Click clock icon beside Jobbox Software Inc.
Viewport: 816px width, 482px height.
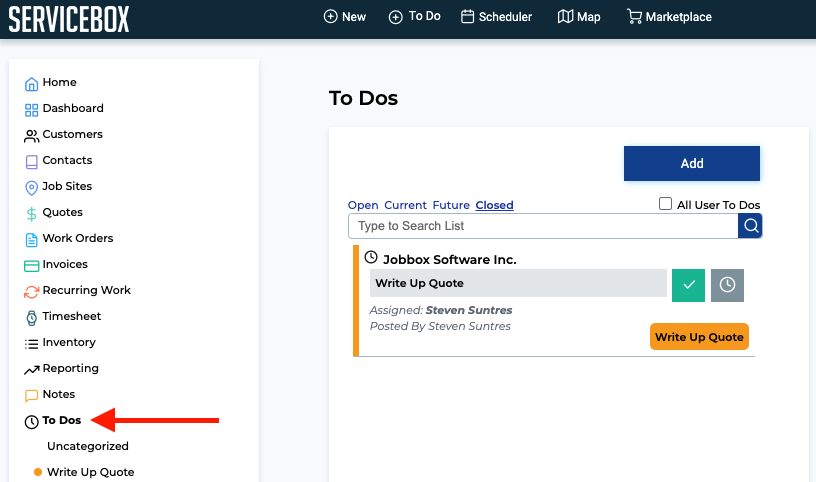click(x=371, y=257)
